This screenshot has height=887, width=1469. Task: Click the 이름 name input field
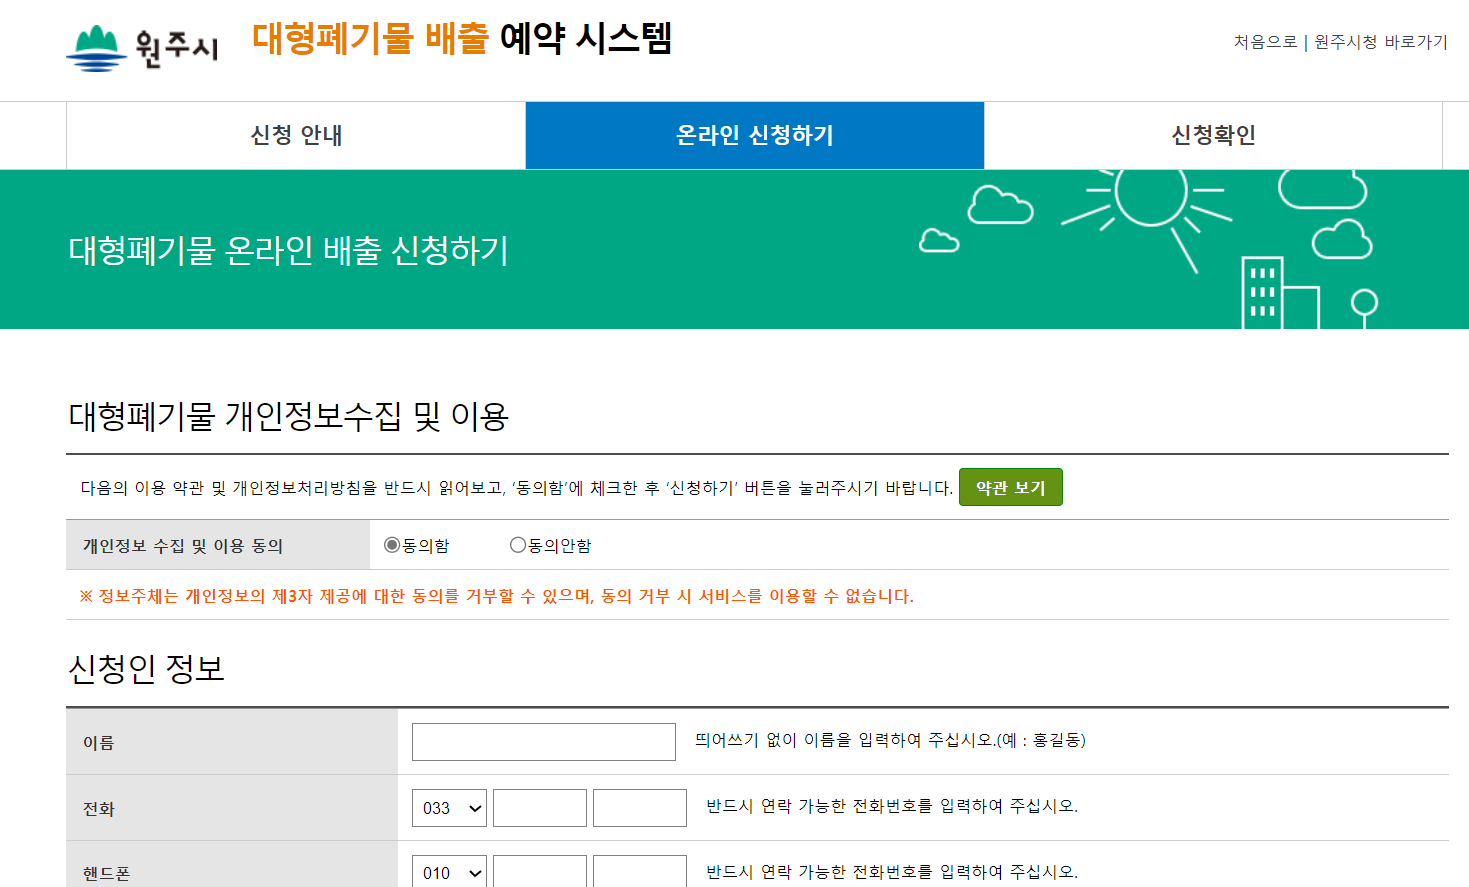543,742
